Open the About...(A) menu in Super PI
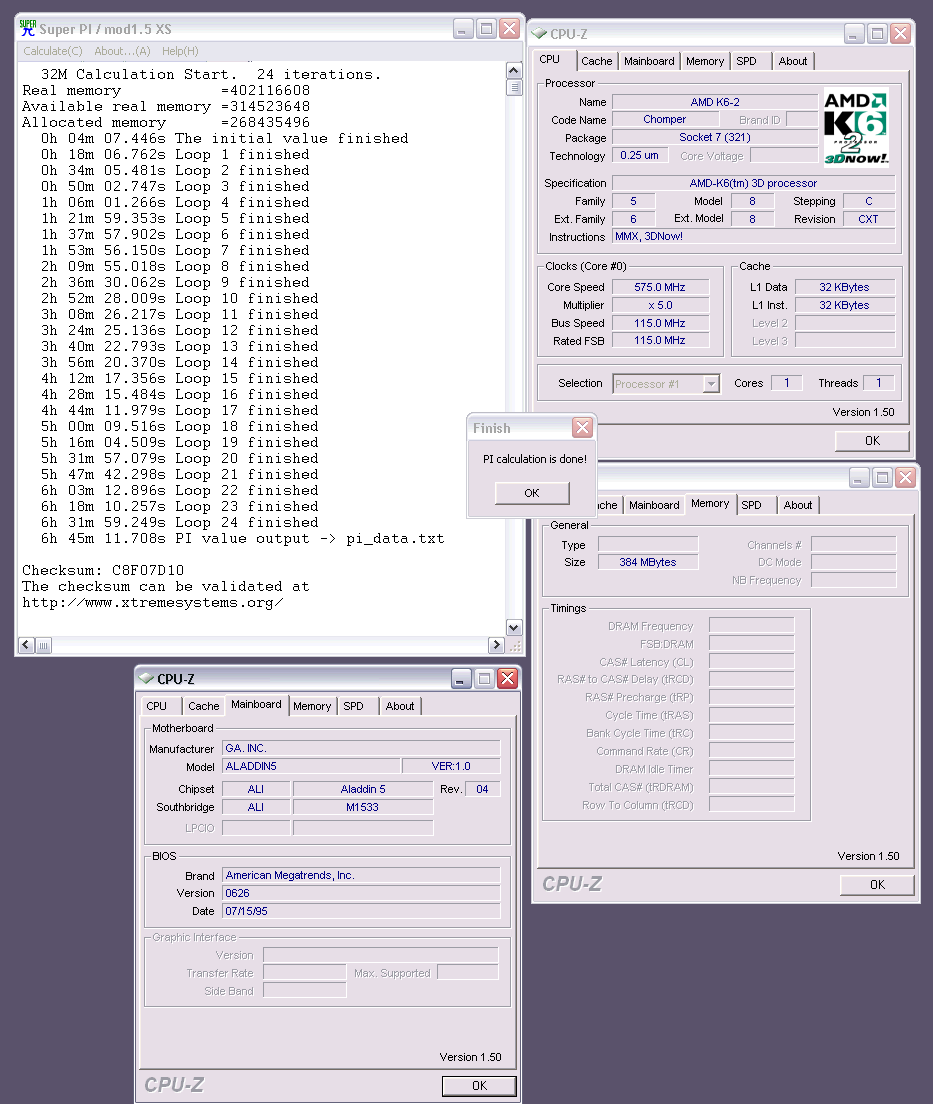The width and height of the screenshot is (933, 1104). pyautogui.click(x=123, y=51)
